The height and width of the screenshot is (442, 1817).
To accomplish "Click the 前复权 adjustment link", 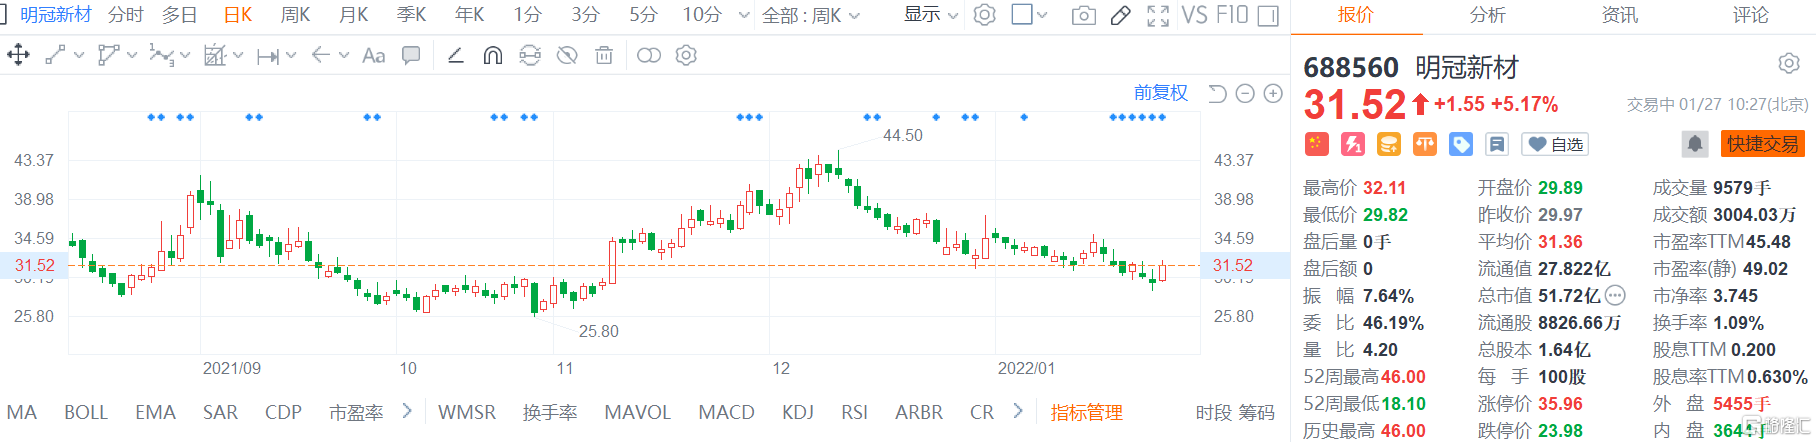I will [1160, 93].
